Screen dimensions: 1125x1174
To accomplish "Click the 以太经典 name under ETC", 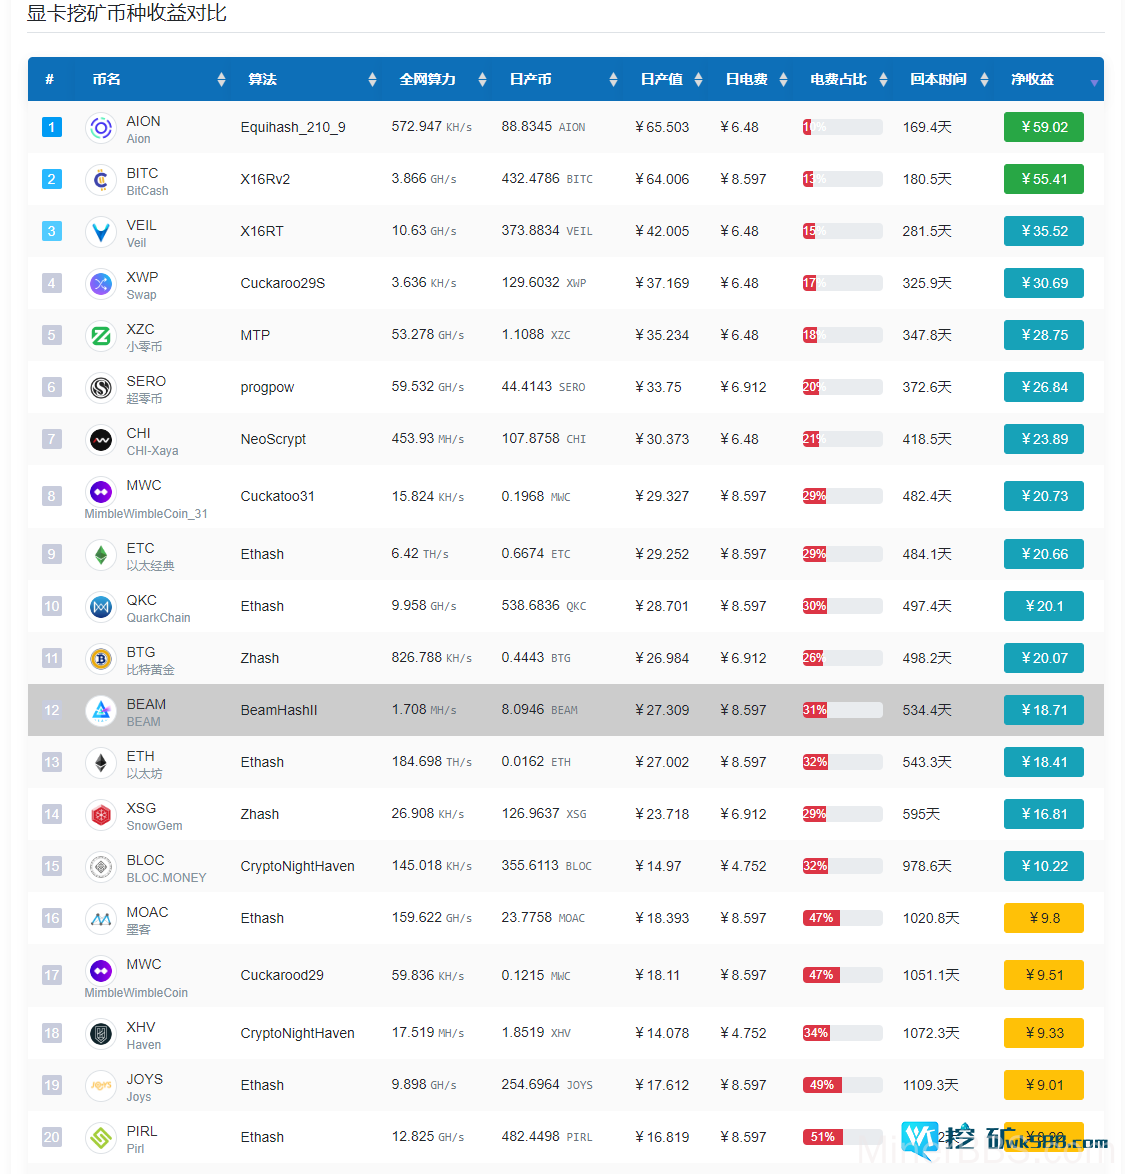I will coord(150,566).
